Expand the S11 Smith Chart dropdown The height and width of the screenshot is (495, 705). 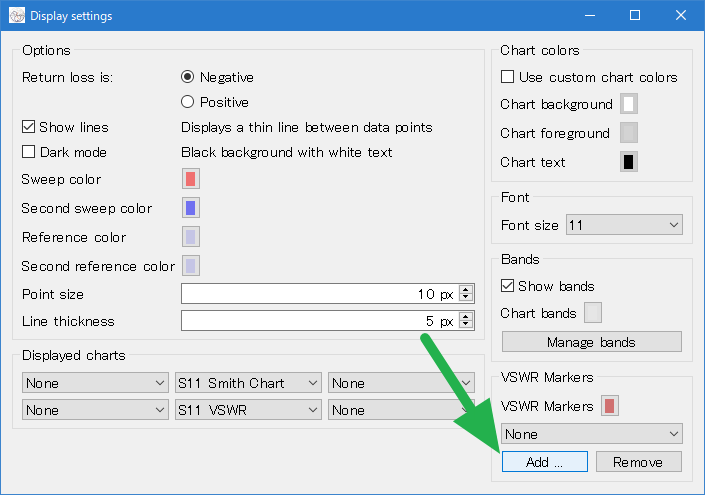click(248, 383)
